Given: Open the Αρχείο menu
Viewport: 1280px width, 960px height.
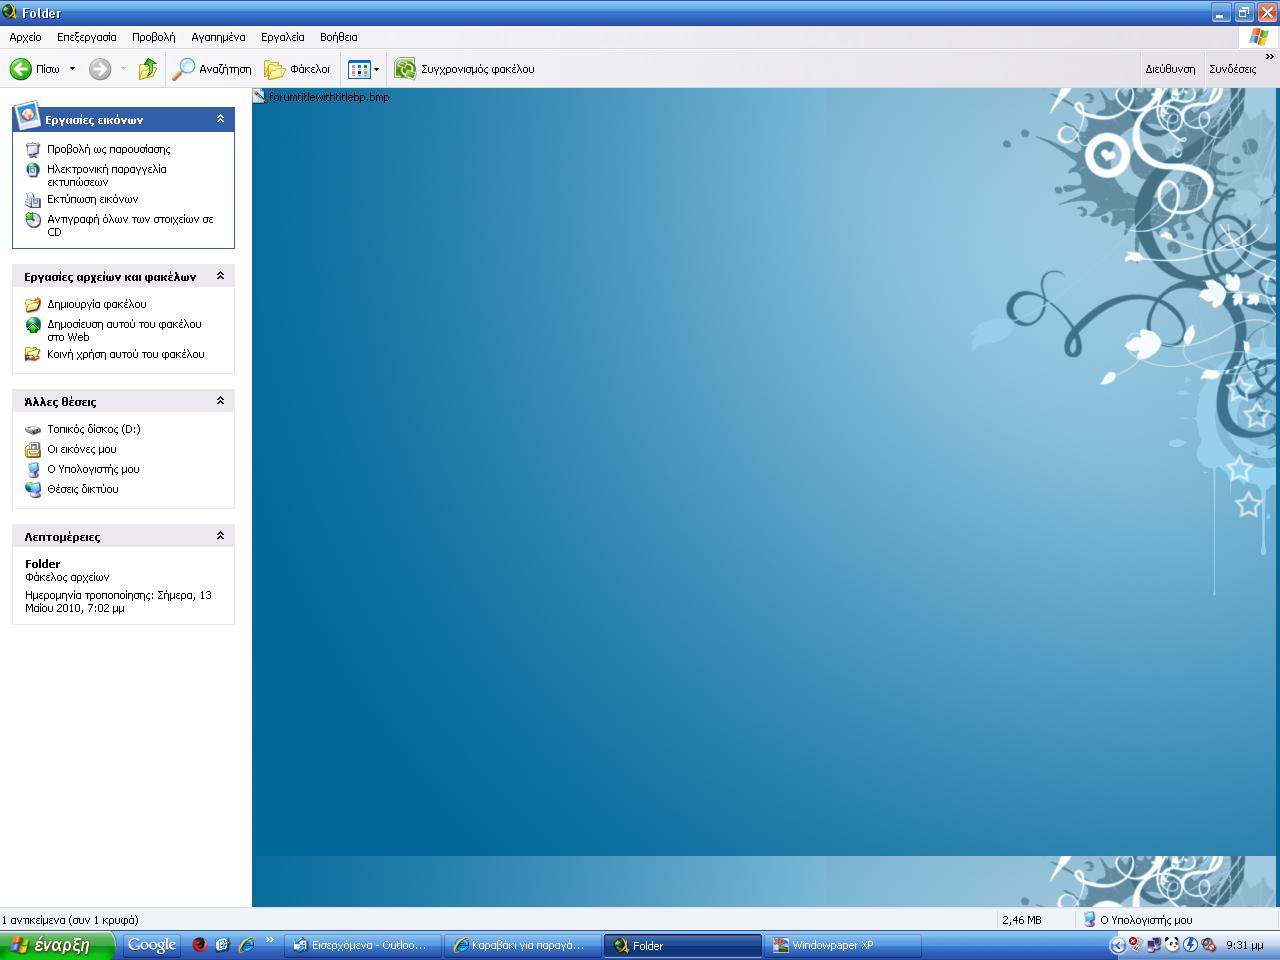Looking at the screenshot, I should coord(25,37).
